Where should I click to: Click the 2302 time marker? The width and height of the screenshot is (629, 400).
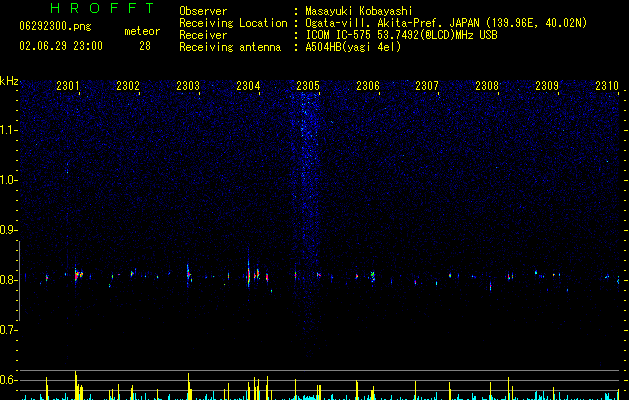click(x=128, y=85)
